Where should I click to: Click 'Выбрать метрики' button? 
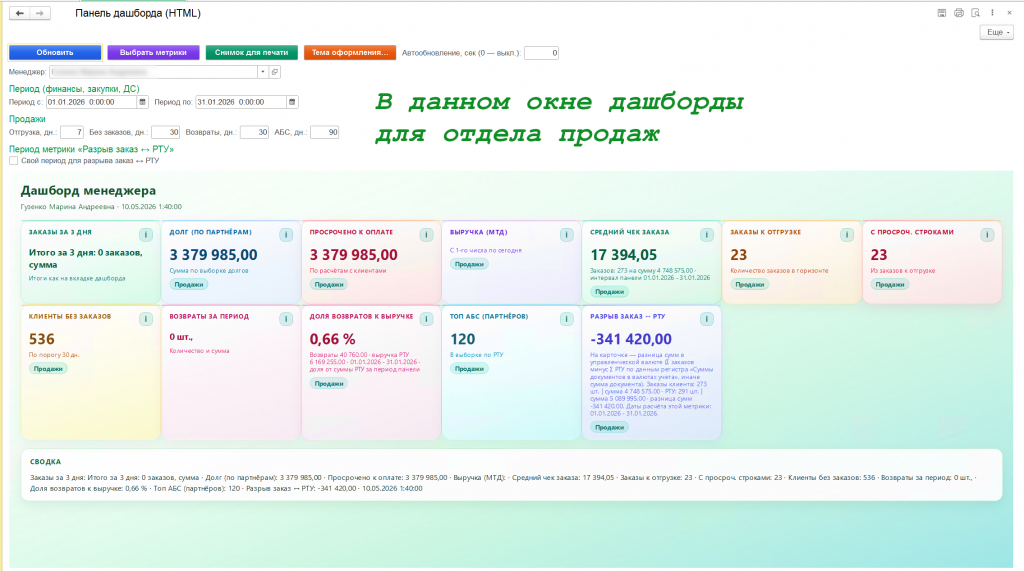[x=153, y=53]
